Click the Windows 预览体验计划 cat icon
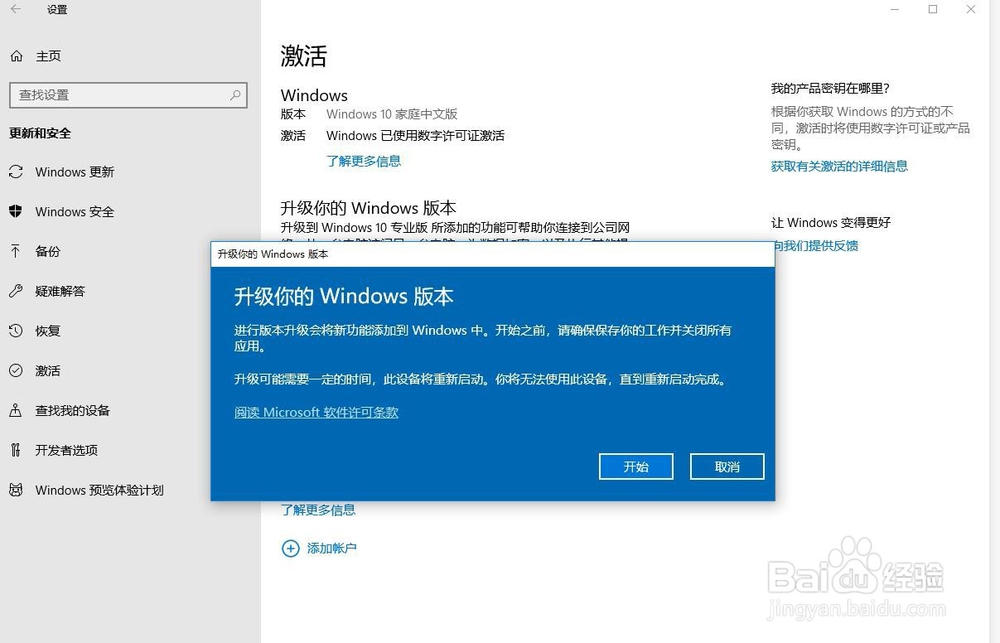1000x643 pixels. pyautogui.click(x=16, y=490)
